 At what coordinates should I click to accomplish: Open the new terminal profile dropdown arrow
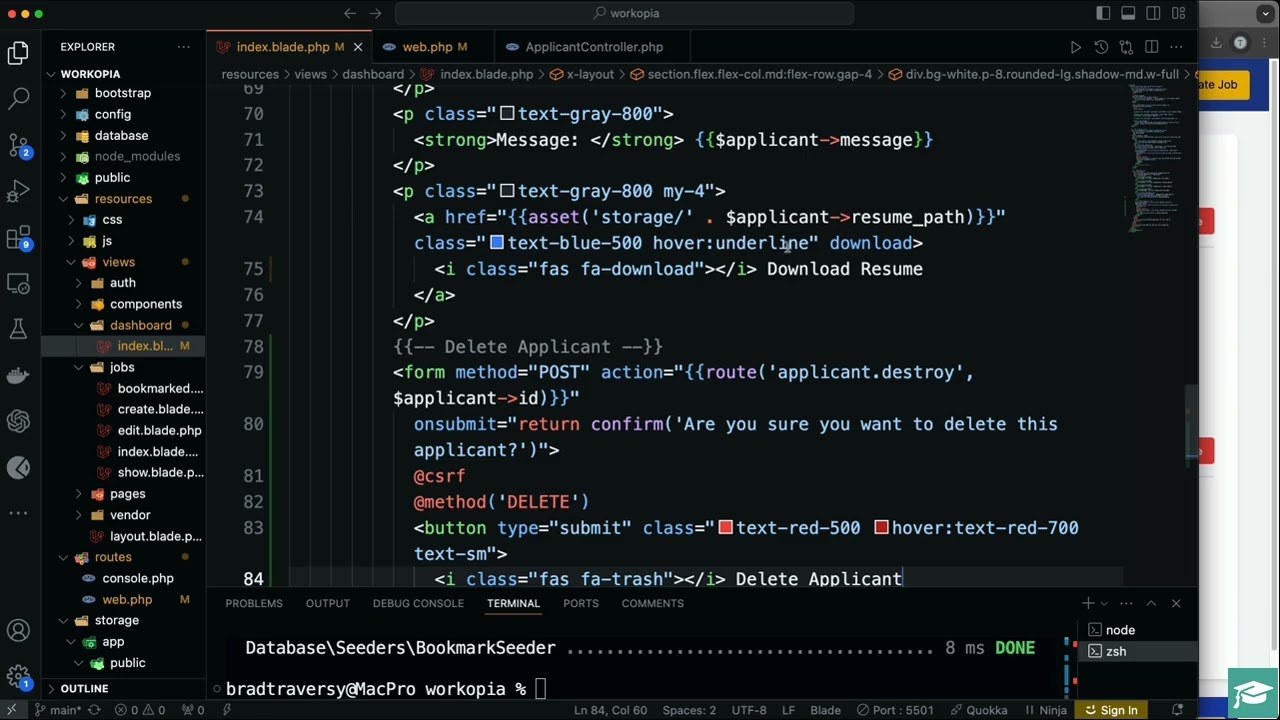point(1104,603)
